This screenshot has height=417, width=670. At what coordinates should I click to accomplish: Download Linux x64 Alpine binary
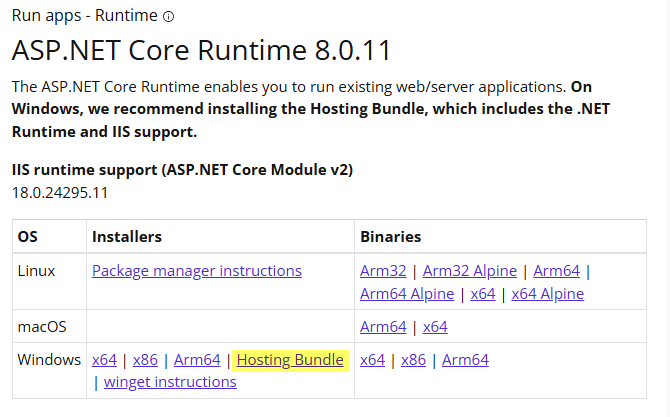(x=547, y=294)
